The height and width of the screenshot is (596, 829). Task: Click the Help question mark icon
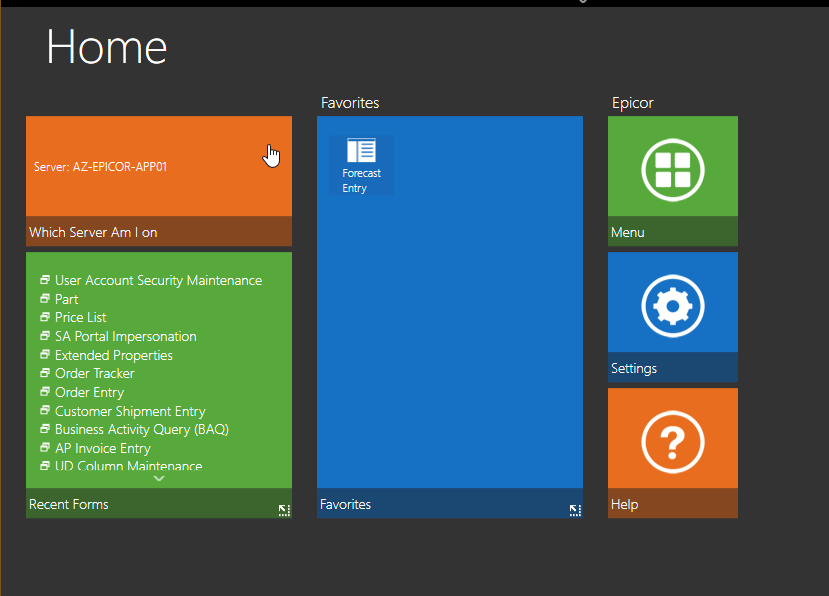point(673,442)
